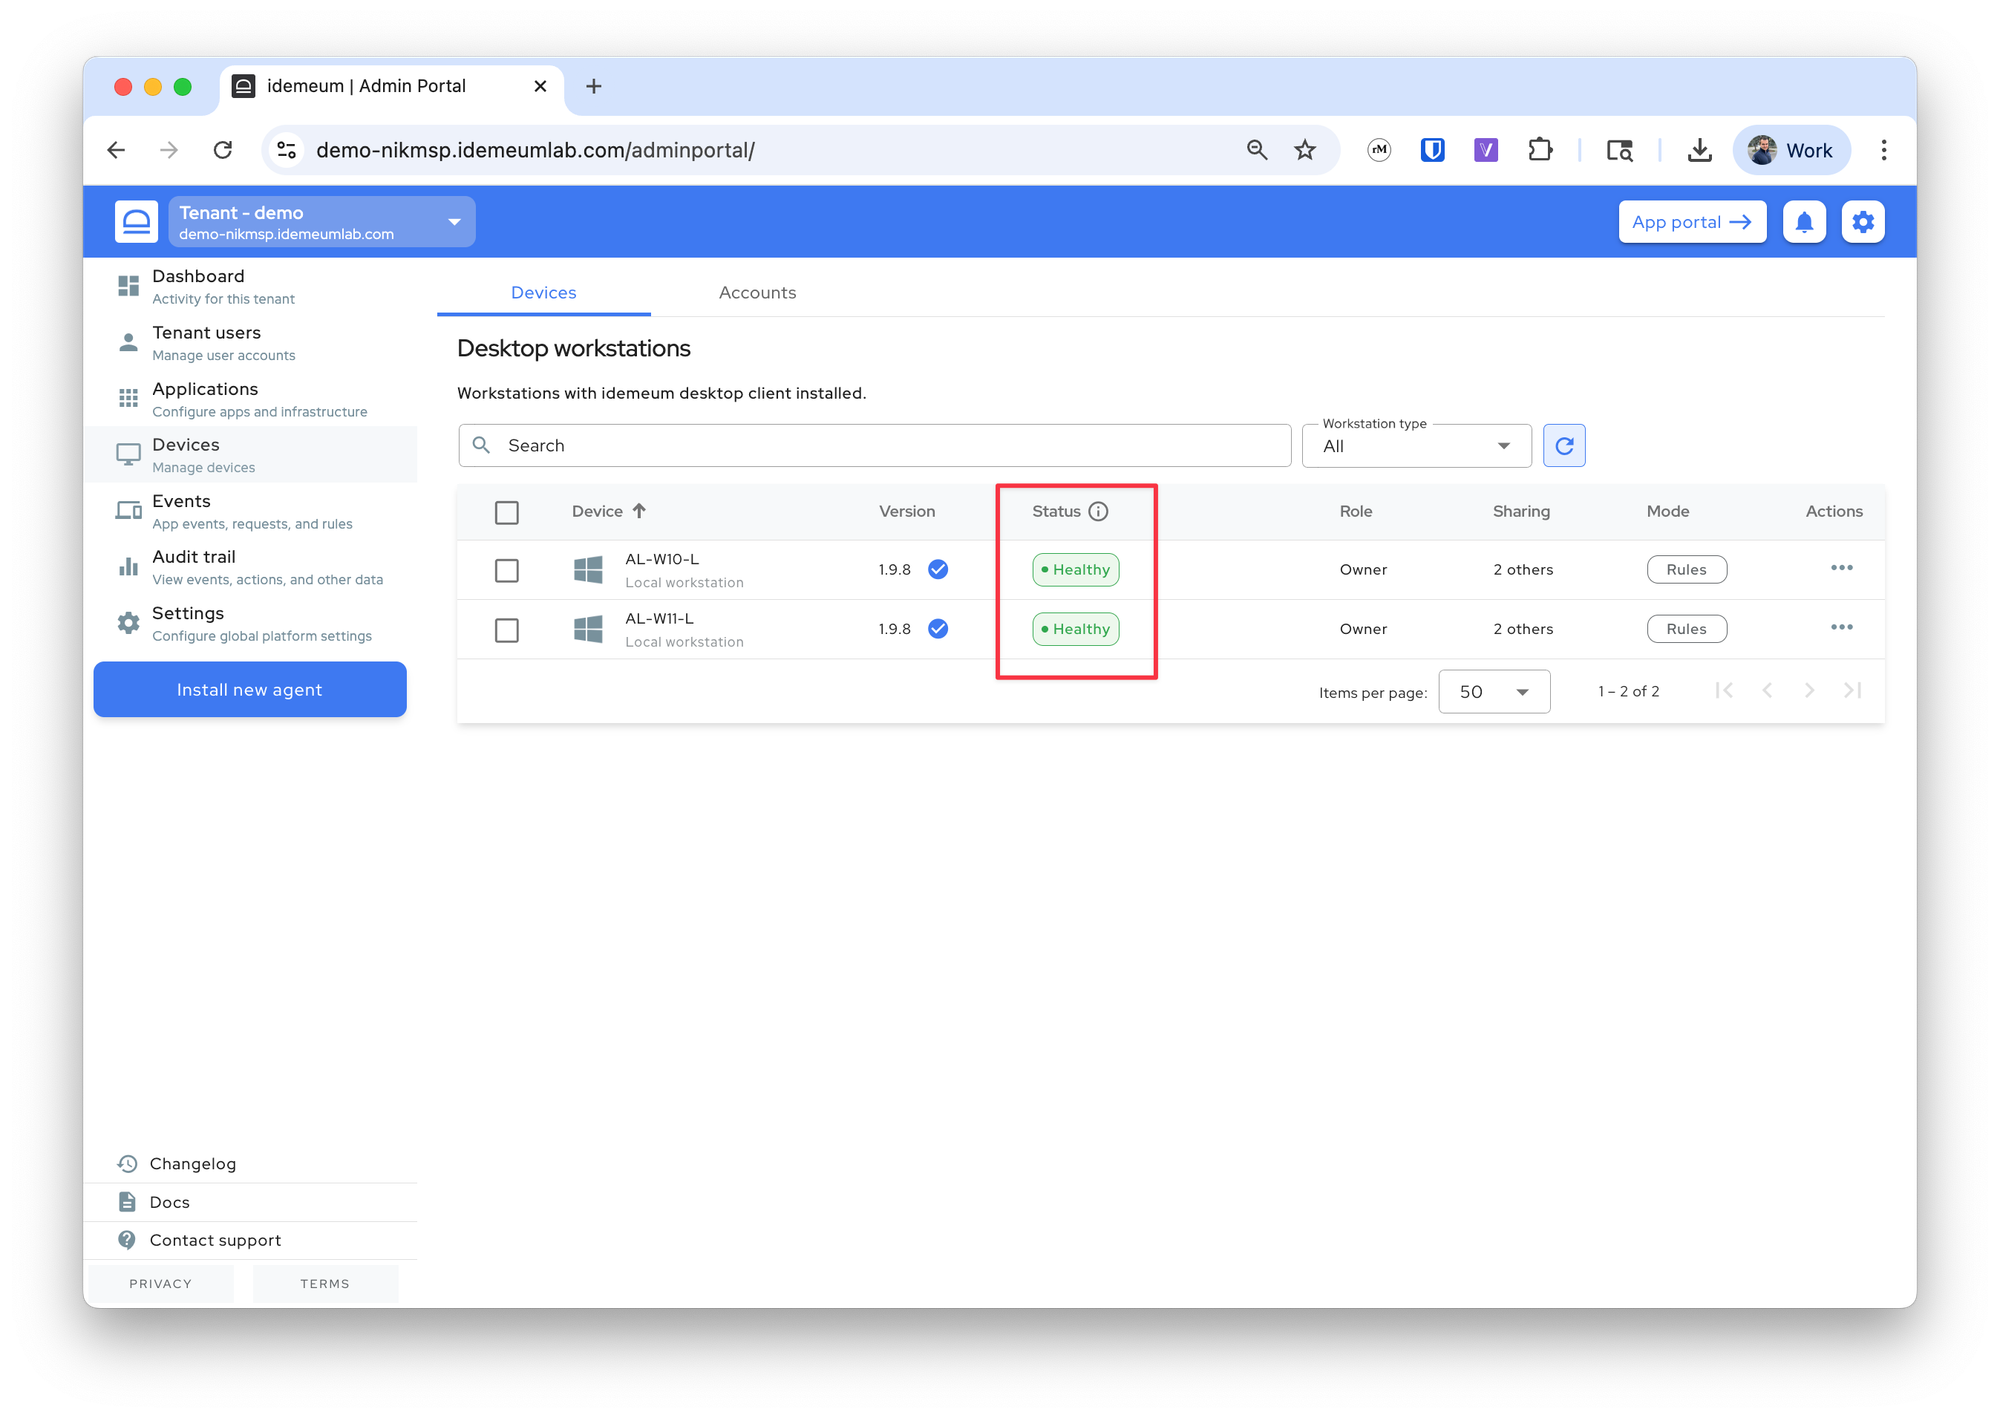Open Tenant users in sidebar

[250, 342]
